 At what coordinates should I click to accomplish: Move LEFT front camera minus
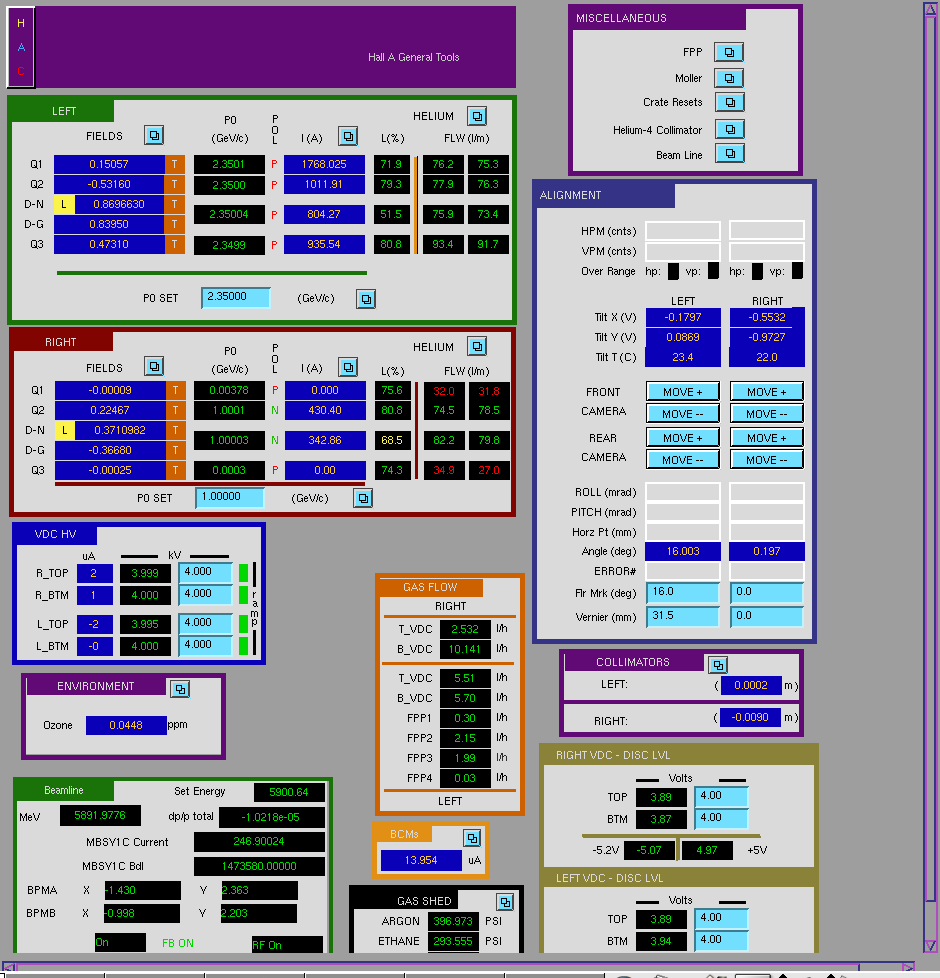(683, 414)
